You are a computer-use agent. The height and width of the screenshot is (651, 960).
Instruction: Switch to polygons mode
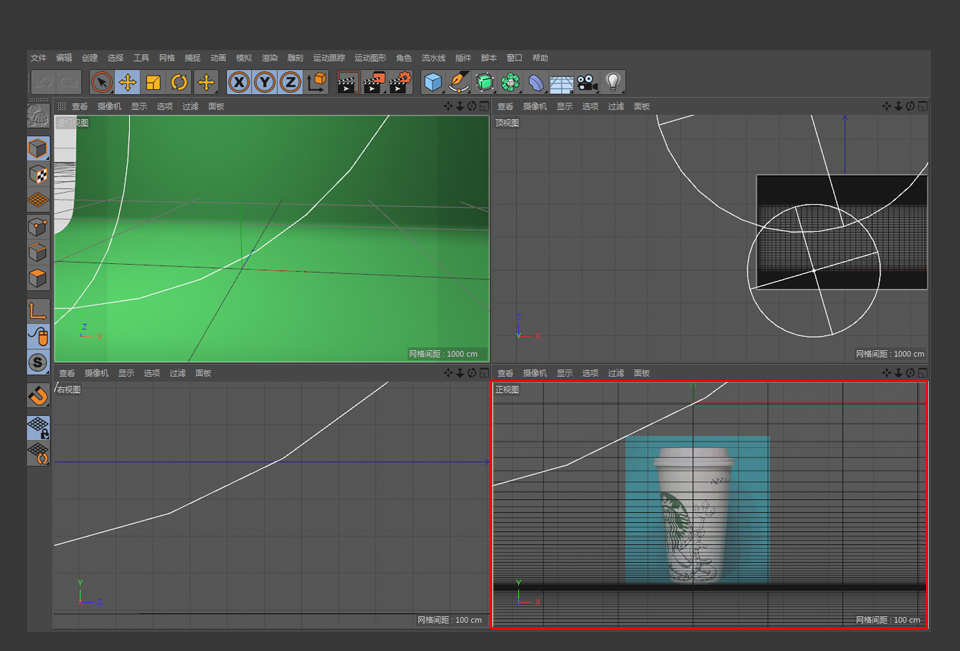tap(38, 279)
